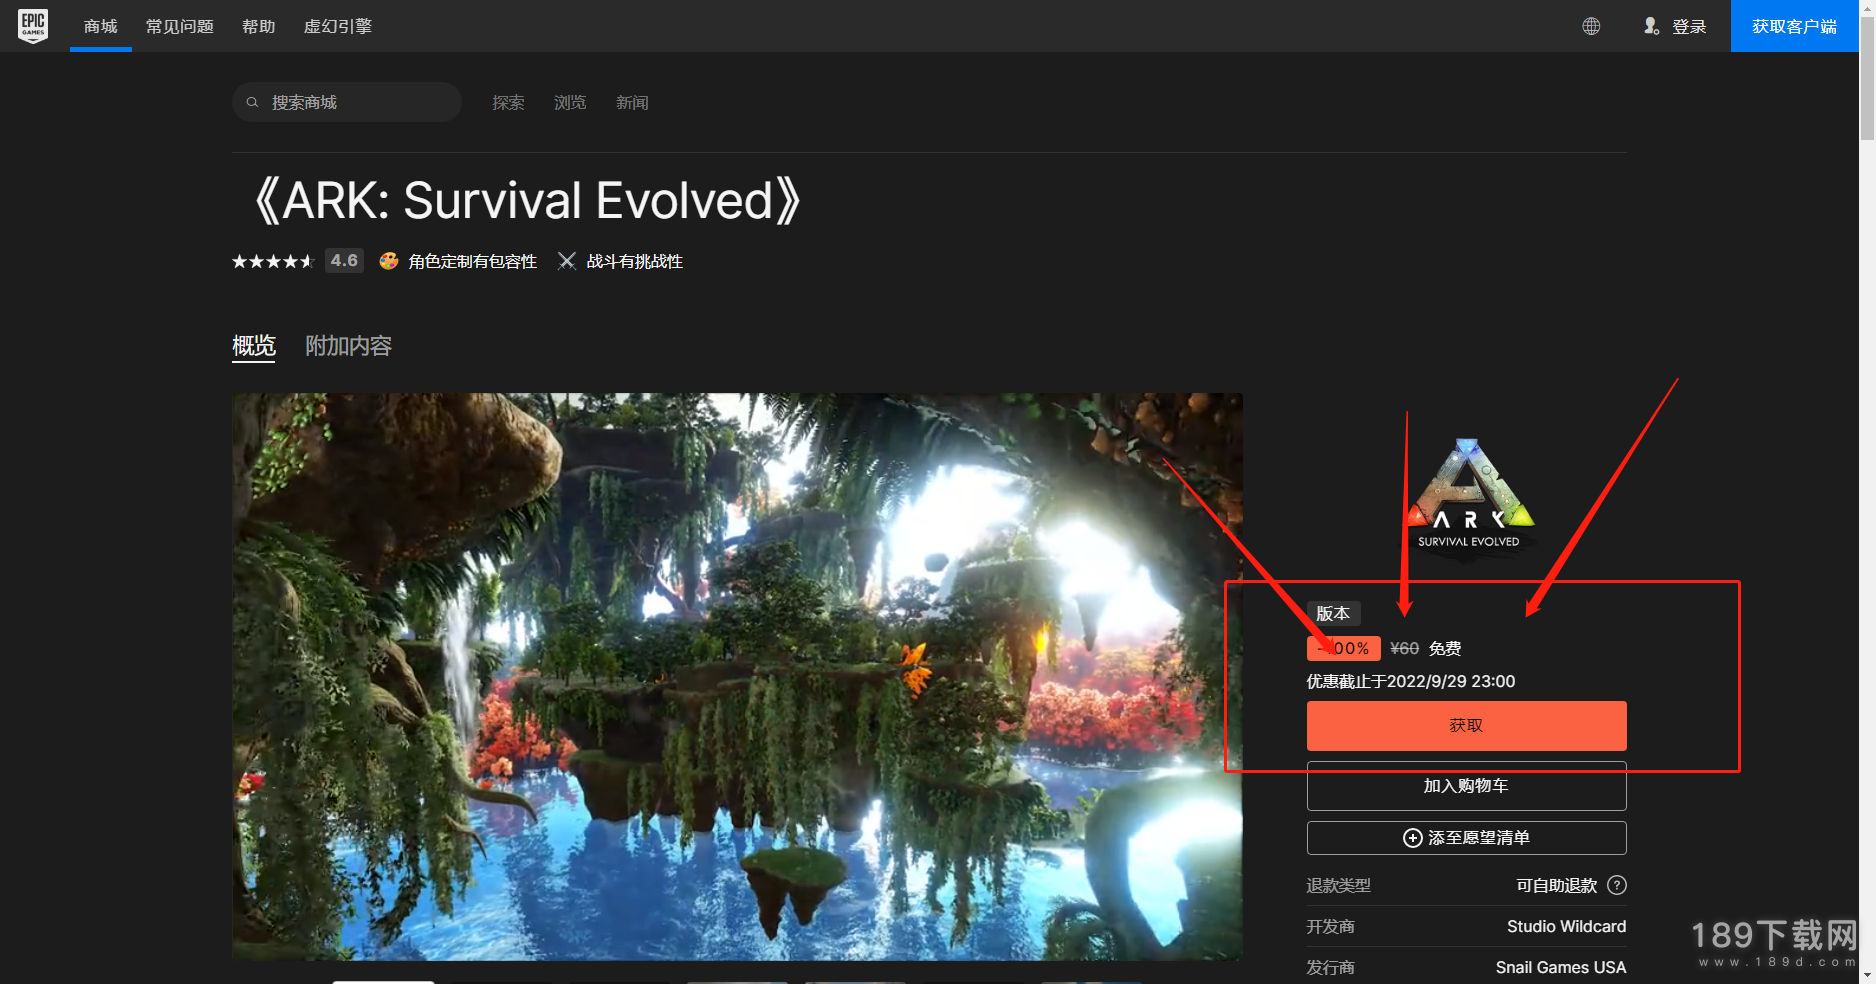Screen dimensions: 1876x984
Task: Click the orange 获取 button
Action: [1467, 726]
